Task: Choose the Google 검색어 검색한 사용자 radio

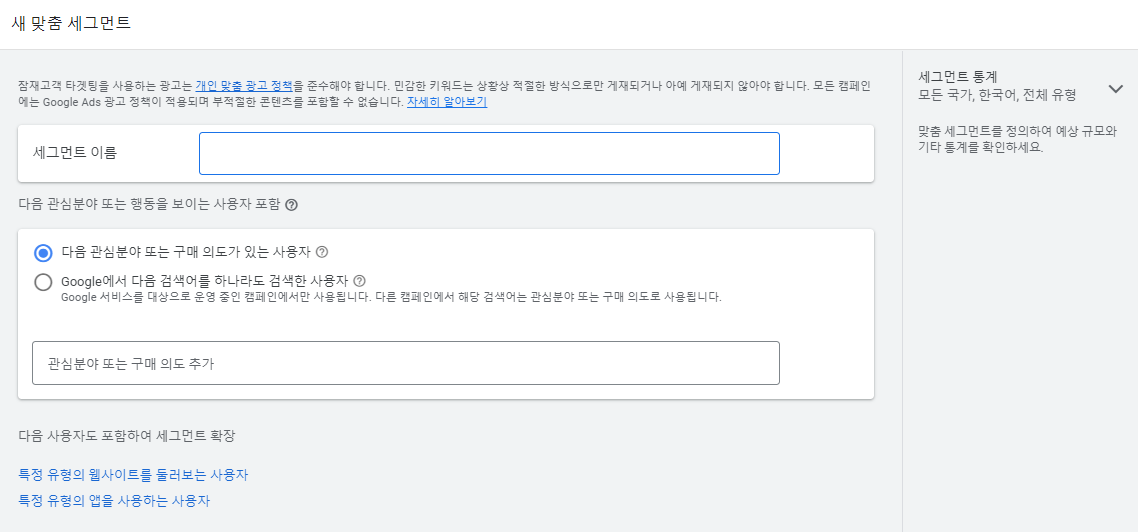Action: tap(44, 282)
